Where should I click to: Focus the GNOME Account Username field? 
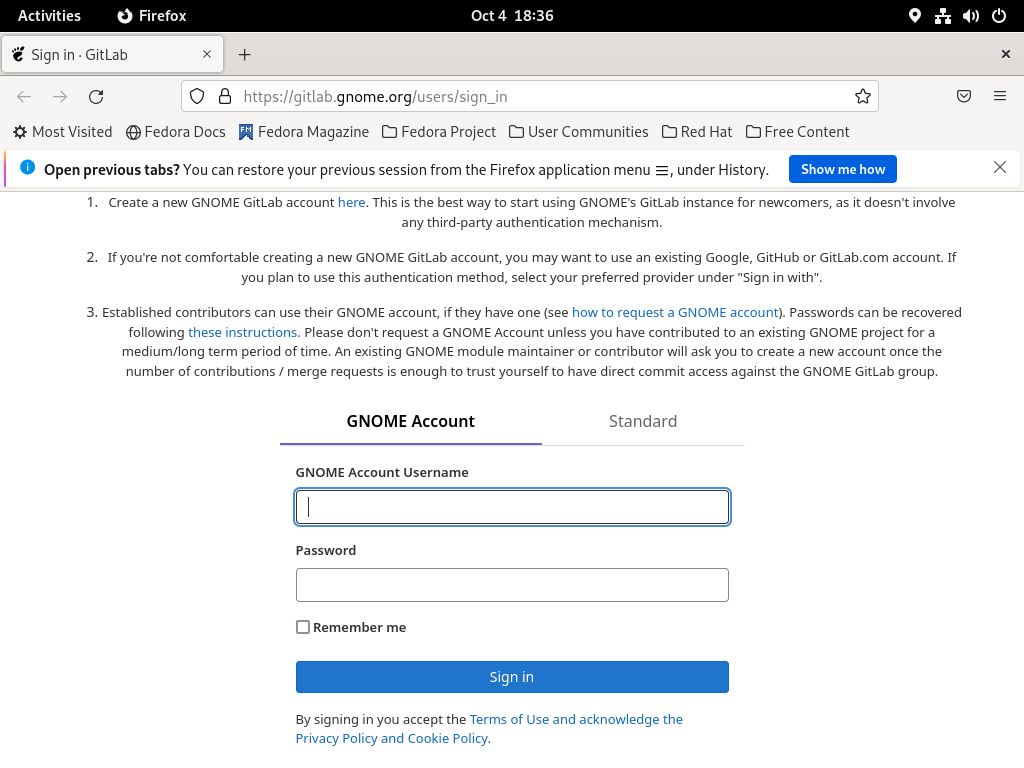[x=512, y=507]
